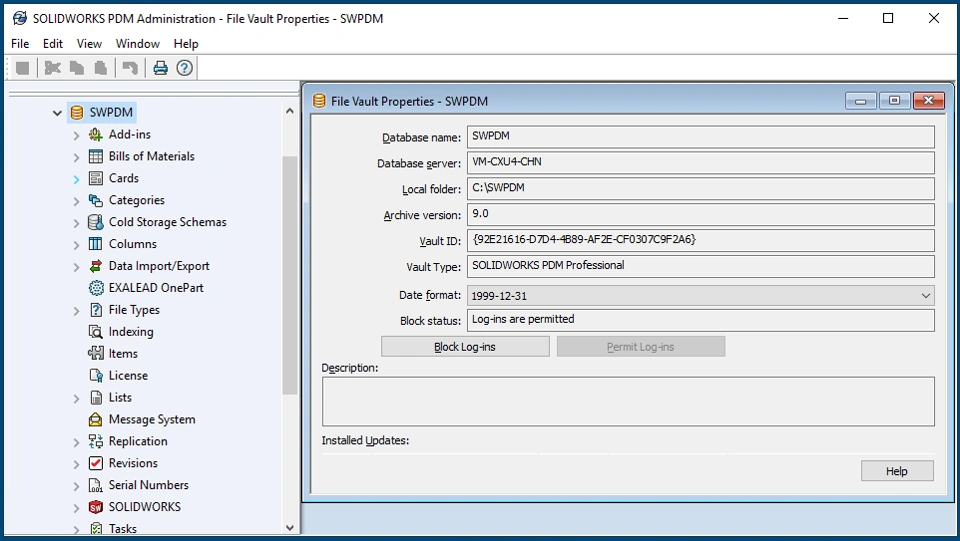
Task: Click the Data Import/Export arrows icon
Action: coord(96,266)
